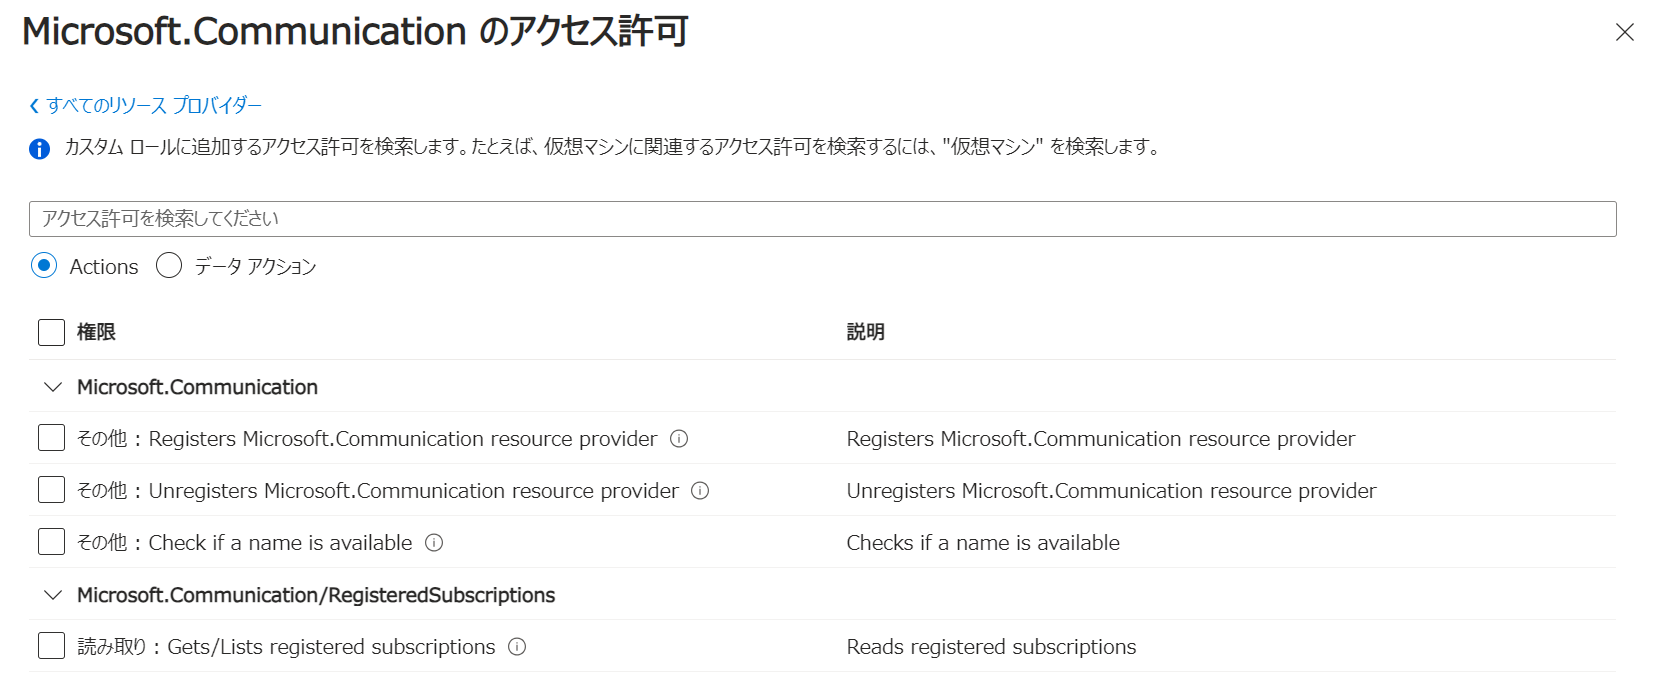Image resolution: width=1654 pixels, height=679 pixels.
Task: Collapse the RegisteredSubscriptions group chevron
Action: click(x=53, y=595)
